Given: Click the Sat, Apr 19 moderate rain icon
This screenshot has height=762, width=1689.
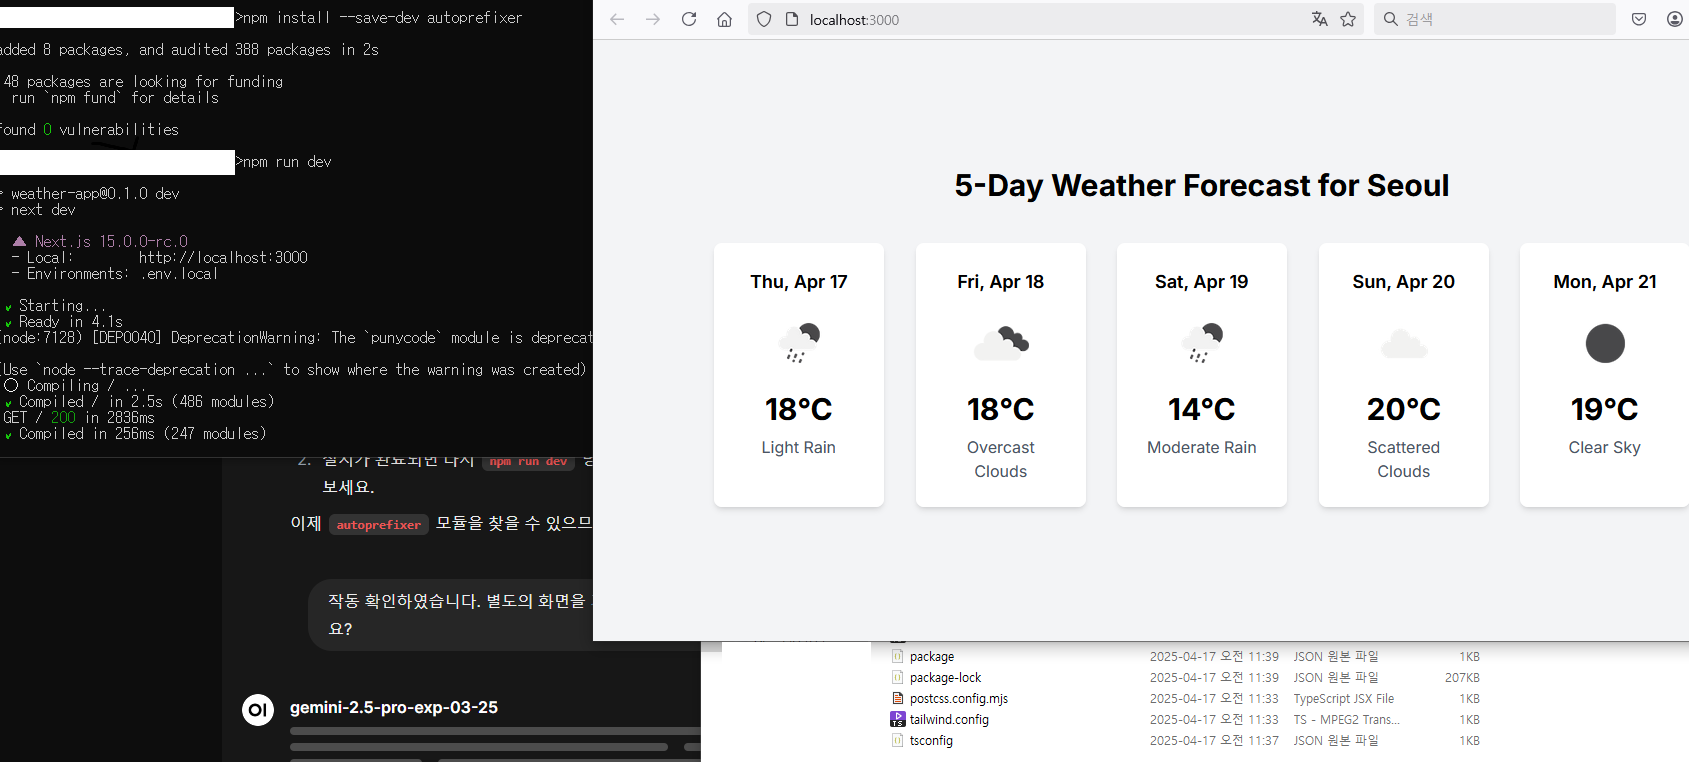Looking at the screenshot, I should tap(1201, 343).
